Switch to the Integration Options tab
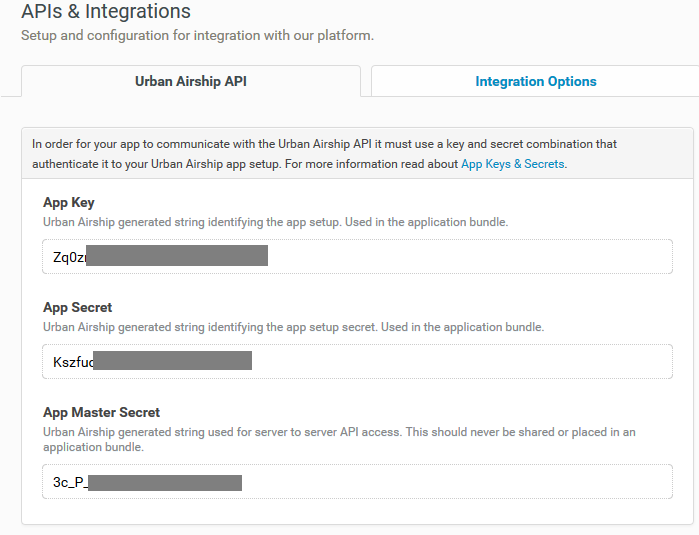 [x=535, y=81]
